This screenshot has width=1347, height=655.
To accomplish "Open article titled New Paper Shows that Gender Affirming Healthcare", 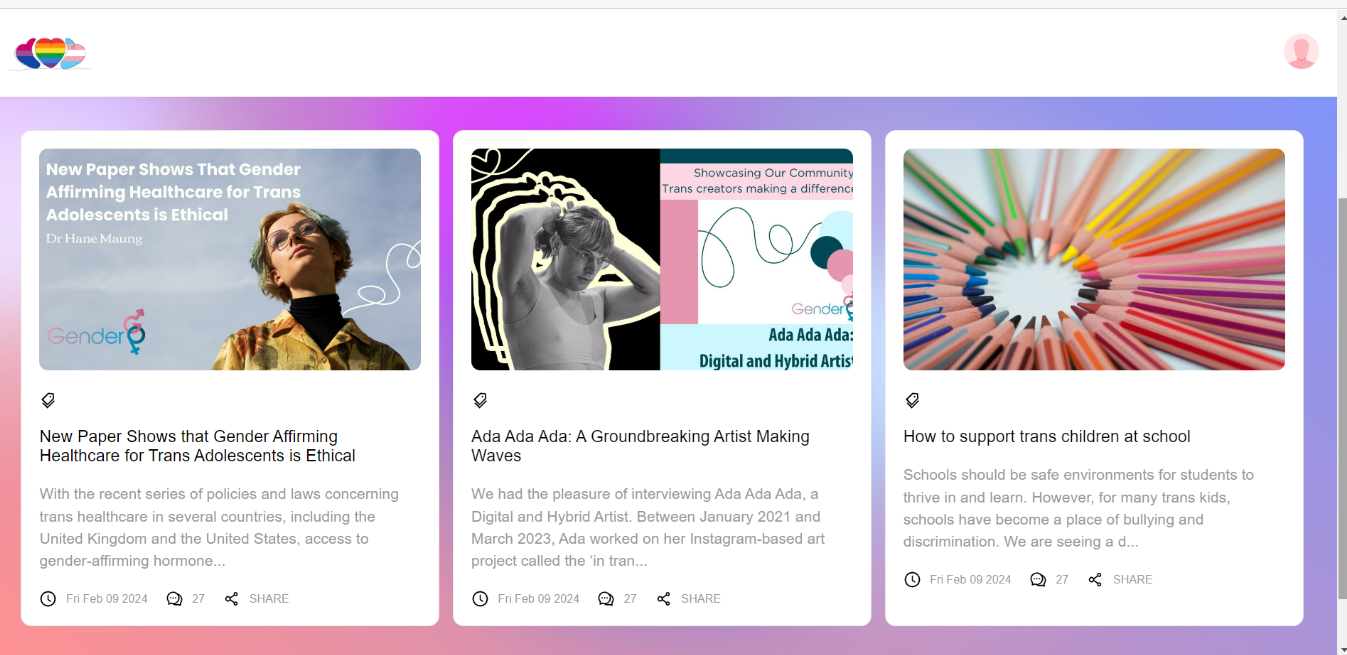I will (197, 446).
